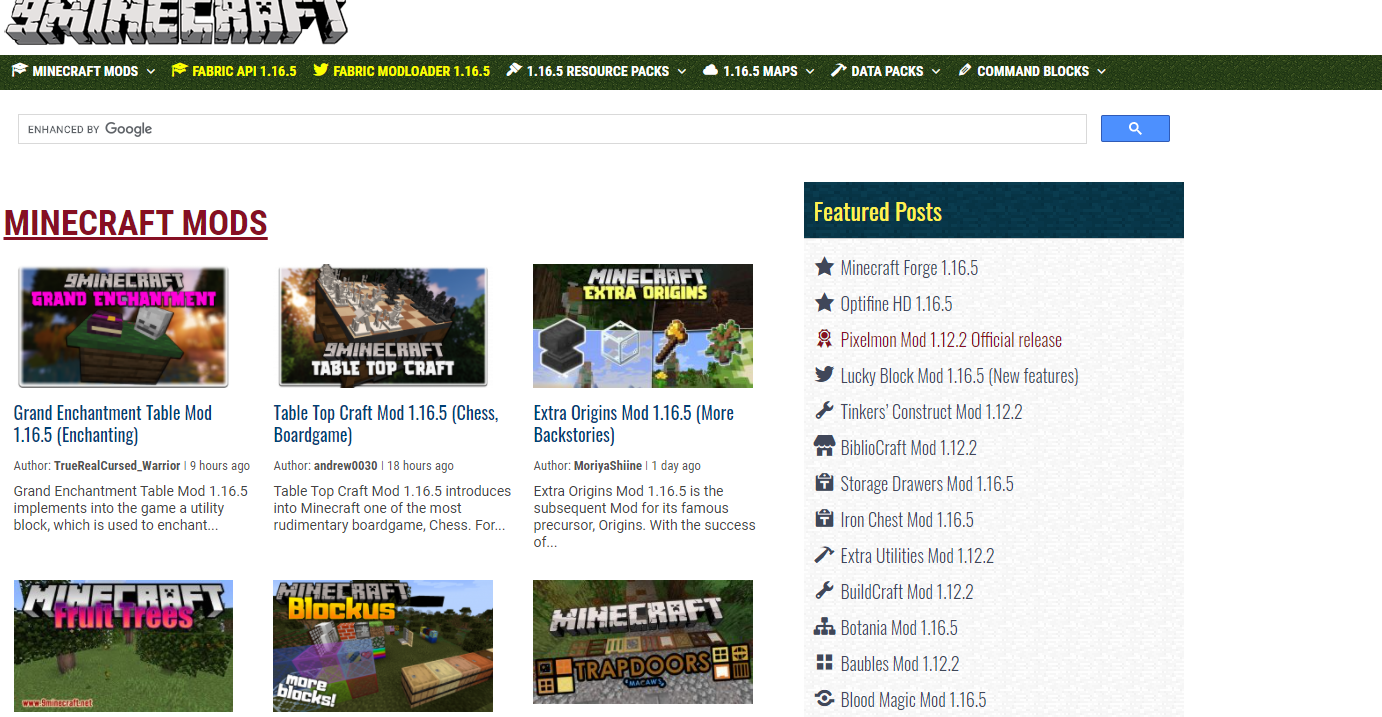Open Optifine HD 1.16.5 featured post
The height and width of the screenshot is (717, 1382).
(896, 304)
